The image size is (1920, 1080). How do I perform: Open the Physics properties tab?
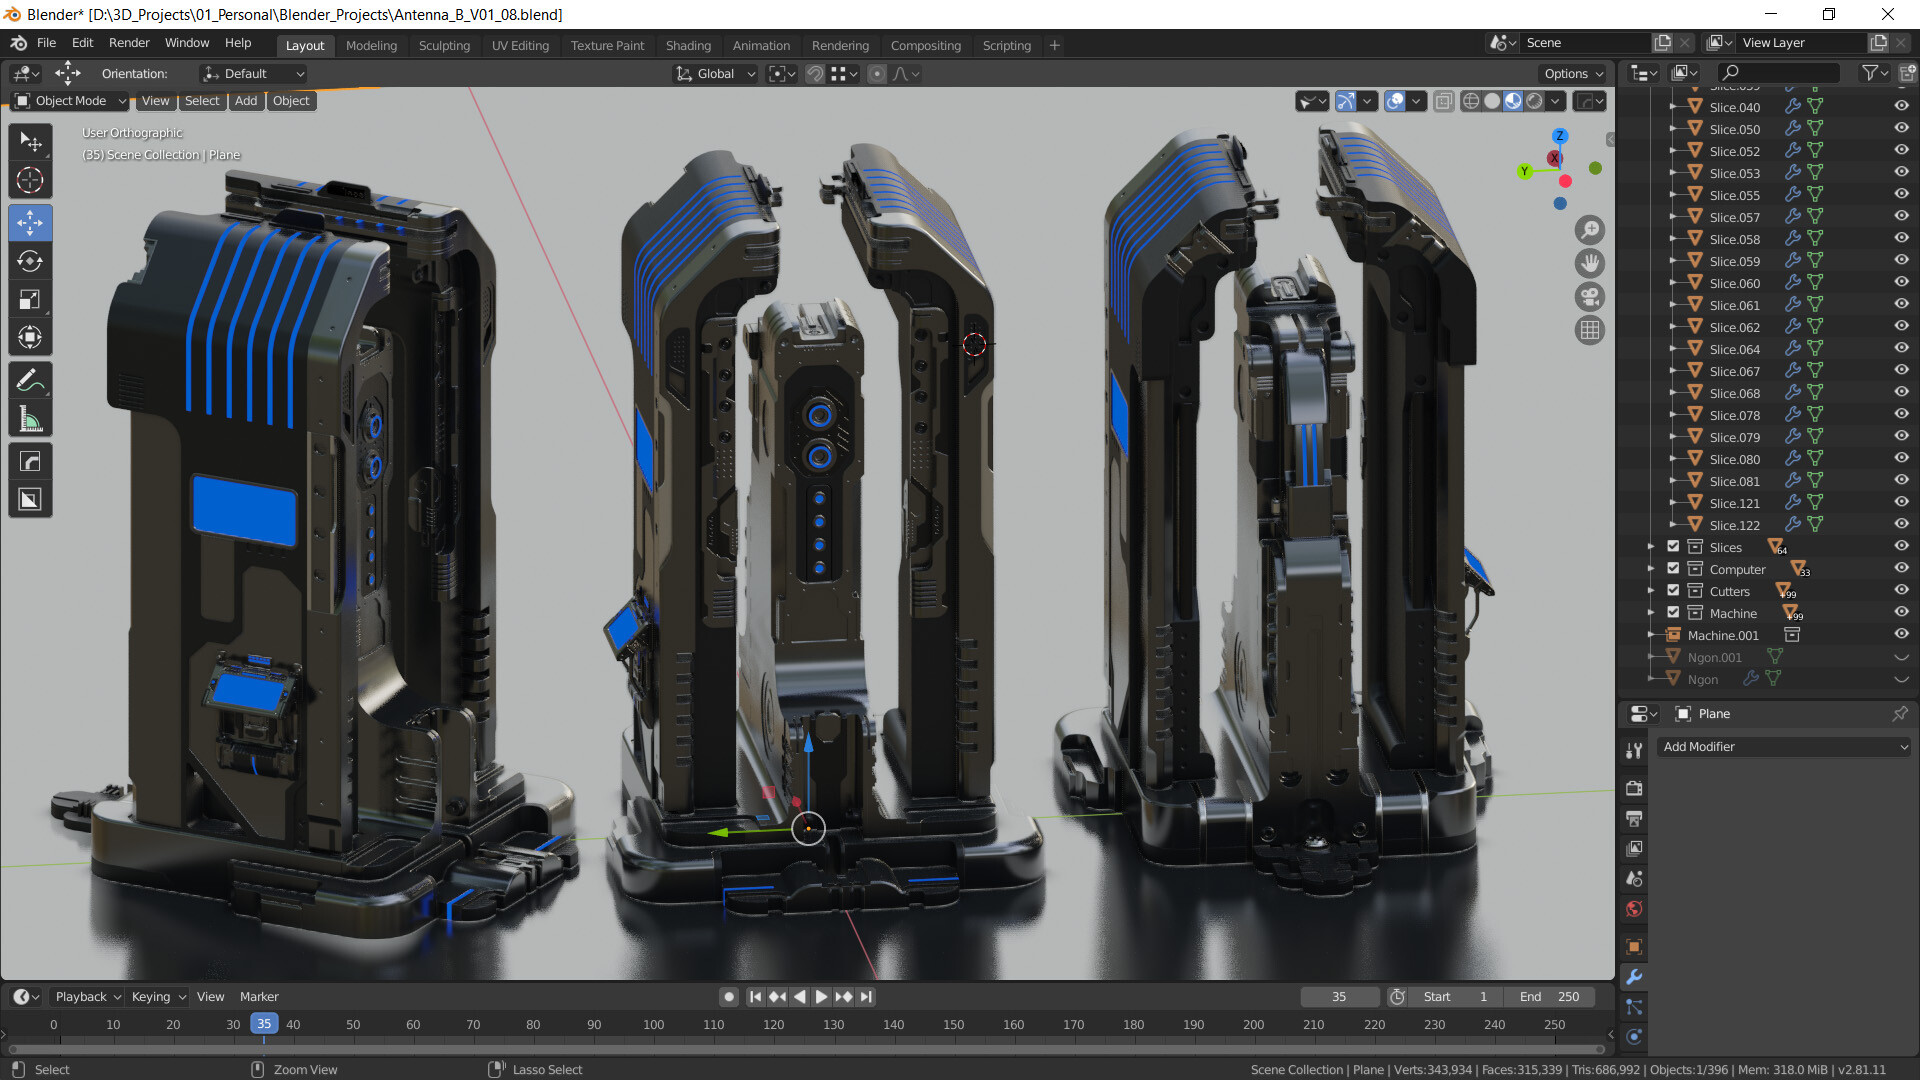tap(1634, 1037)
